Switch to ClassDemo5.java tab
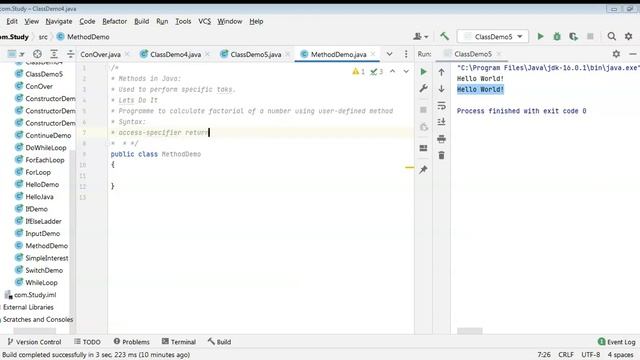The width and height of the screenshot is (640, 360). tap(256, 54)
